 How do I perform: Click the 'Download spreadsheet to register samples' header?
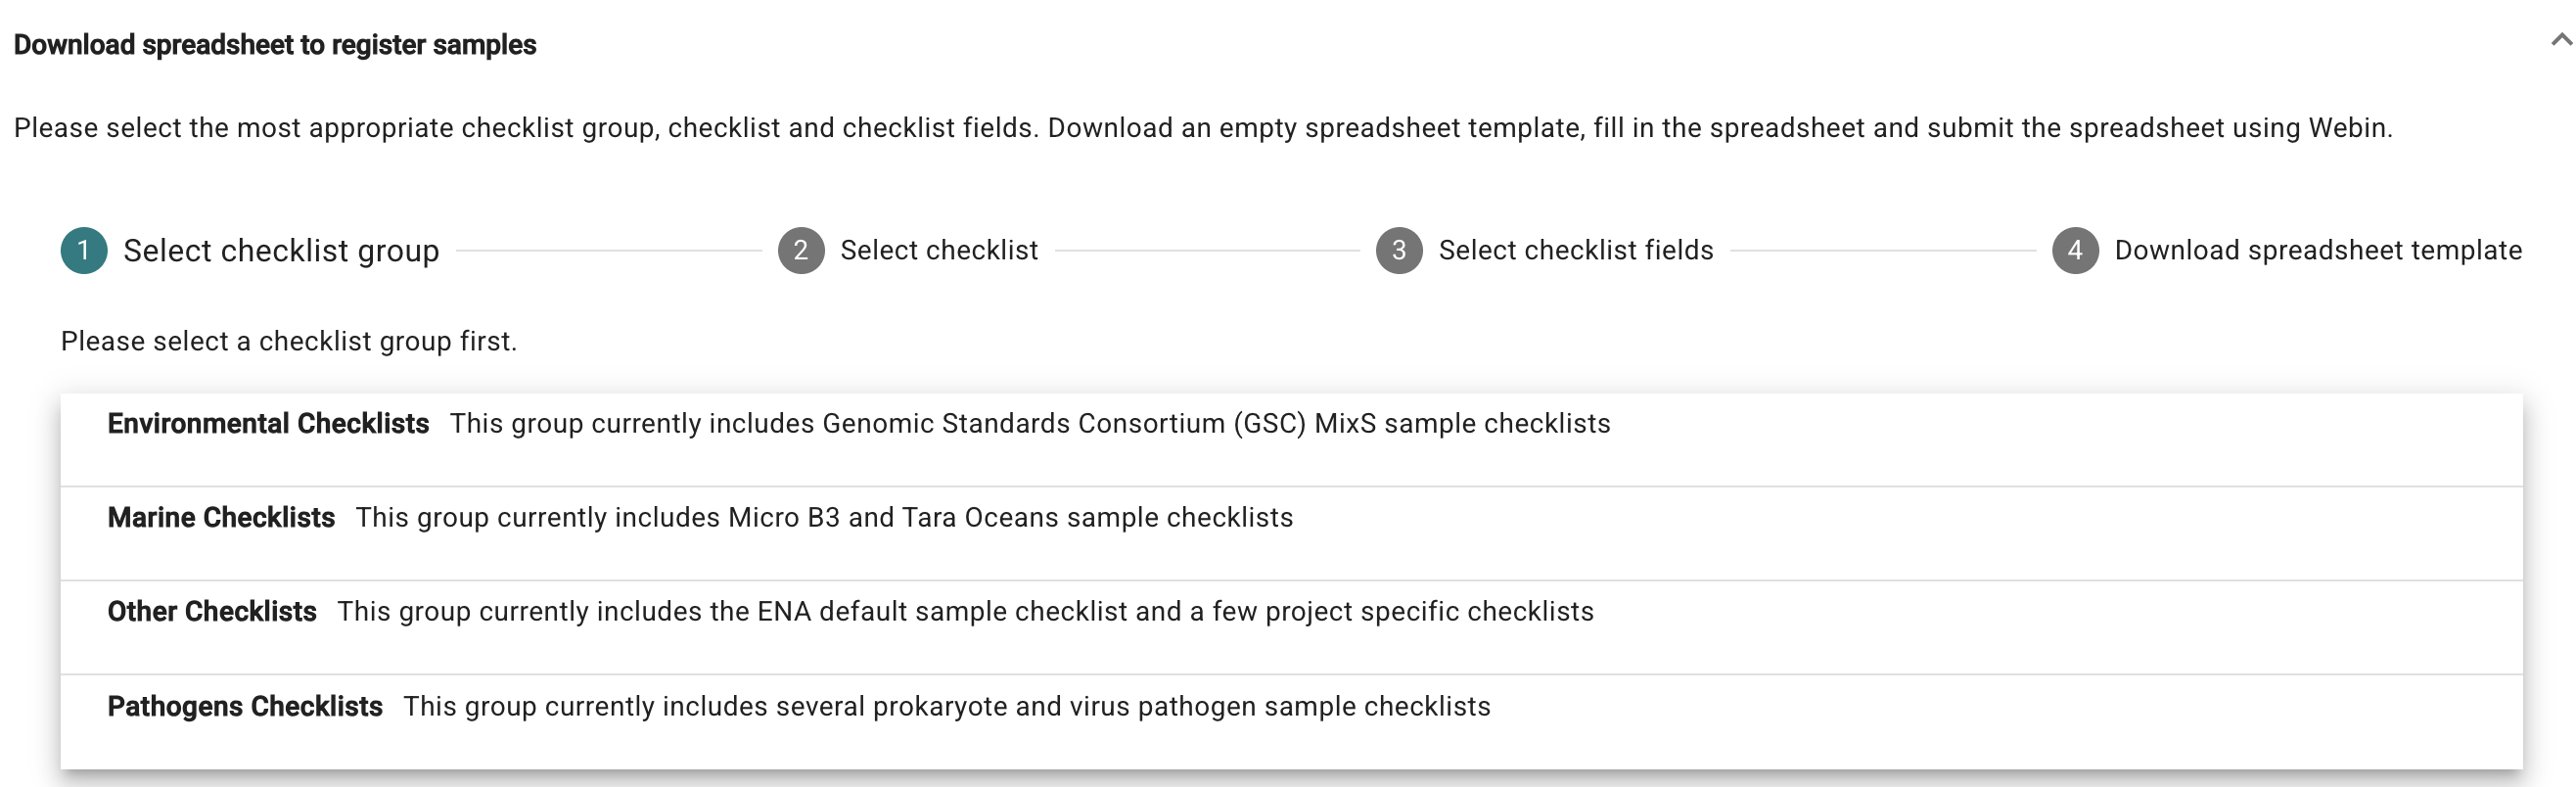pos(275,45)
